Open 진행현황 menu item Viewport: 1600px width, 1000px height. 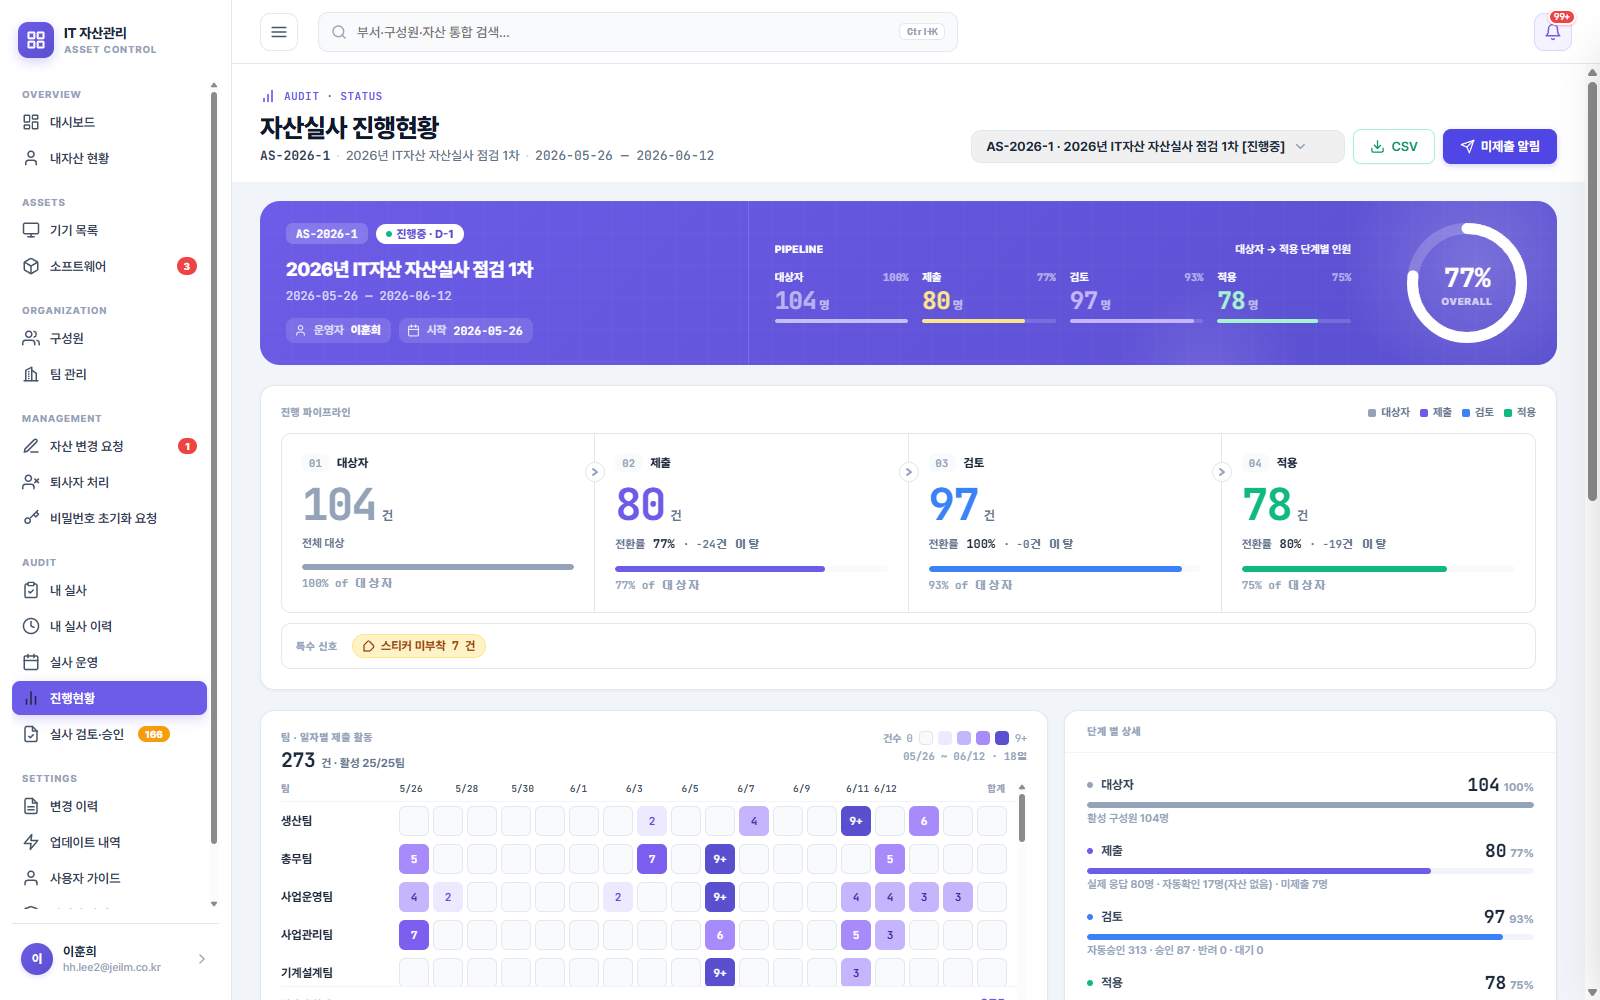[x=109, y=698]
